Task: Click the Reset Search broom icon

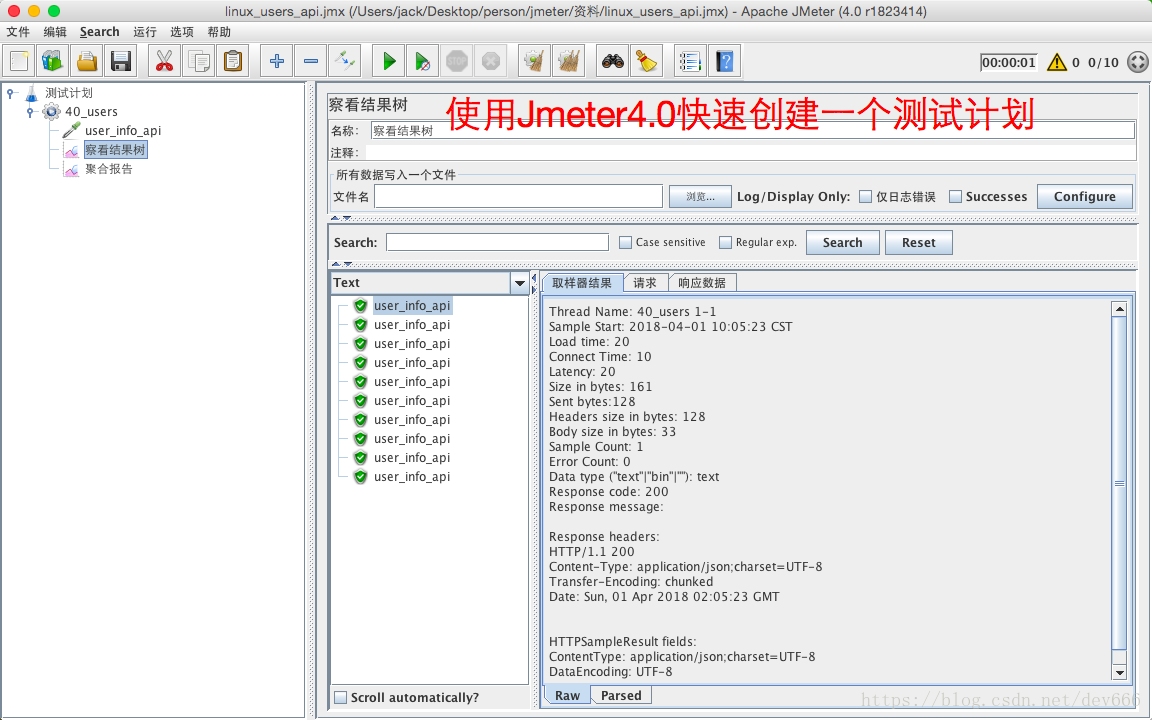Action: coord(647,61)
